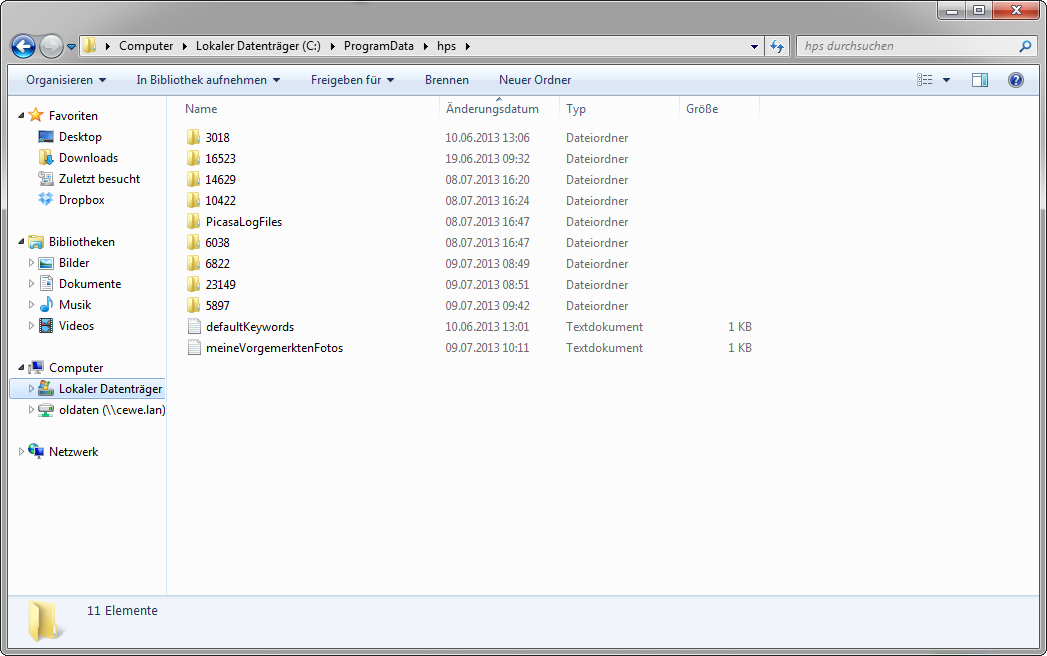Select the 16523 folder icon
Viewport: 1047px width, 656px height.
coord(194,158)
